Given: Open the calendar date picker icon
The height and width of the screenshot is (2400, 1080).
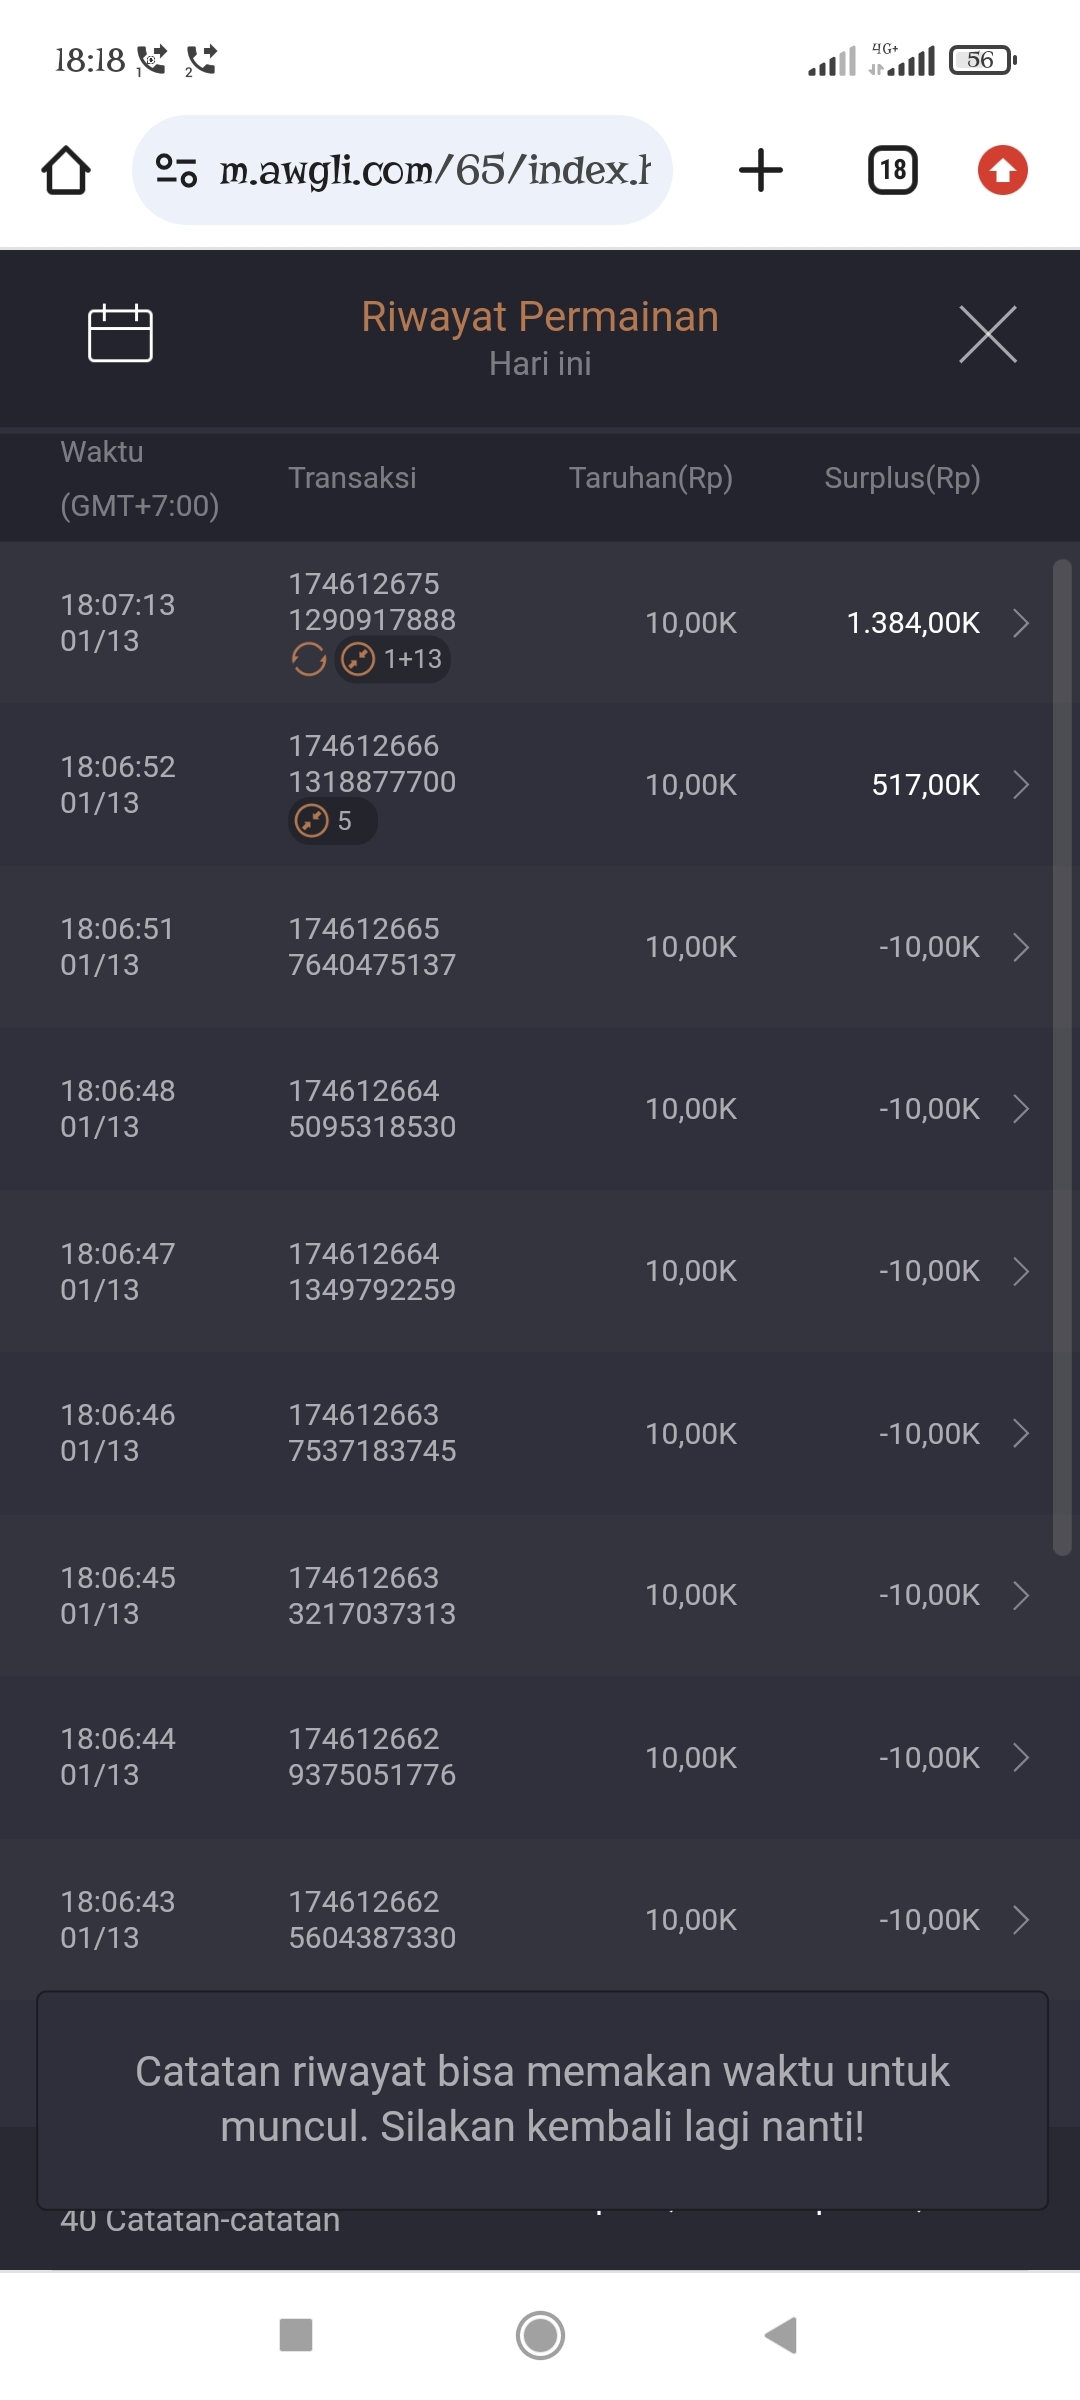Looking at the screenshot, I should [x=120, y=333].
